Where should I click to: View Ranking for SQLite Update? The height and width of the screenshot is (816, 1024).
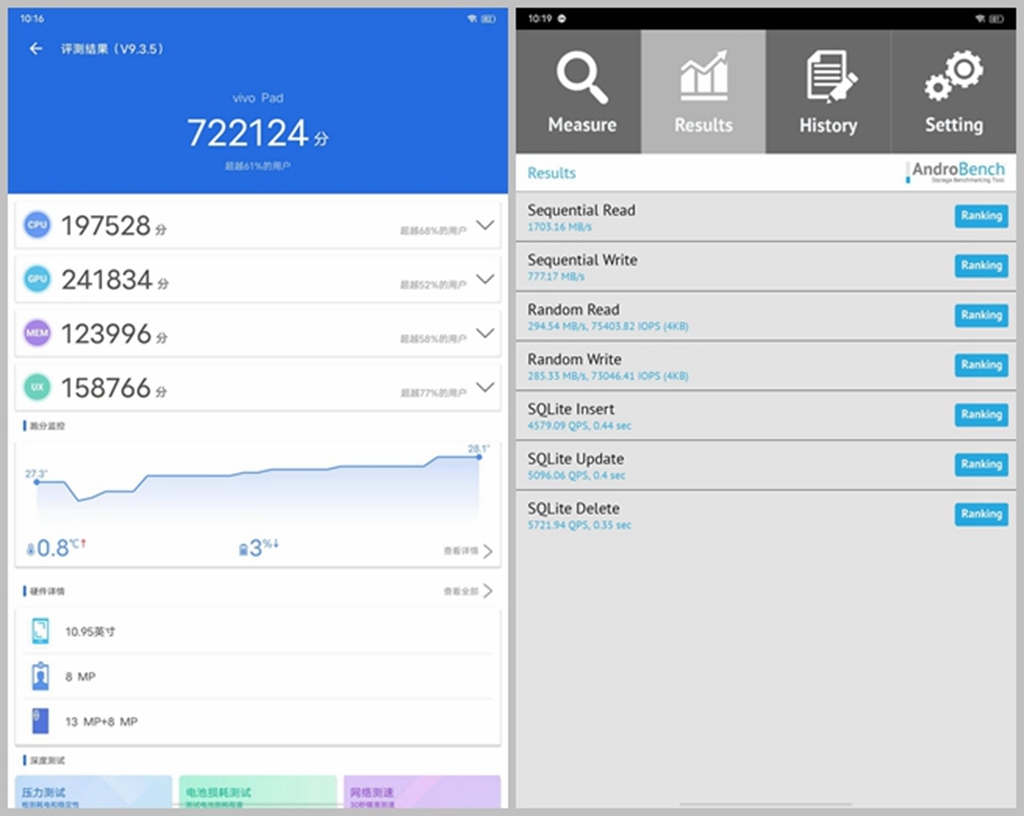click(x=981, y=464)
